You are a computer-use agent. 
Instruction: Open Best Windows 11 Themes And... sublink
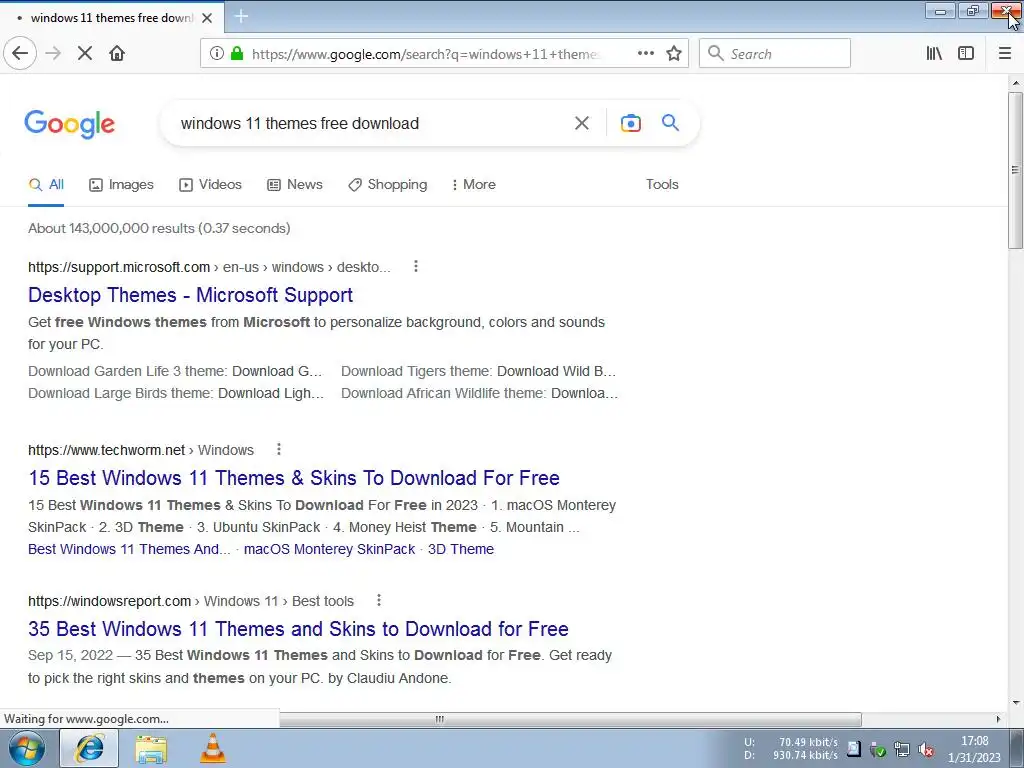point(129,549)
